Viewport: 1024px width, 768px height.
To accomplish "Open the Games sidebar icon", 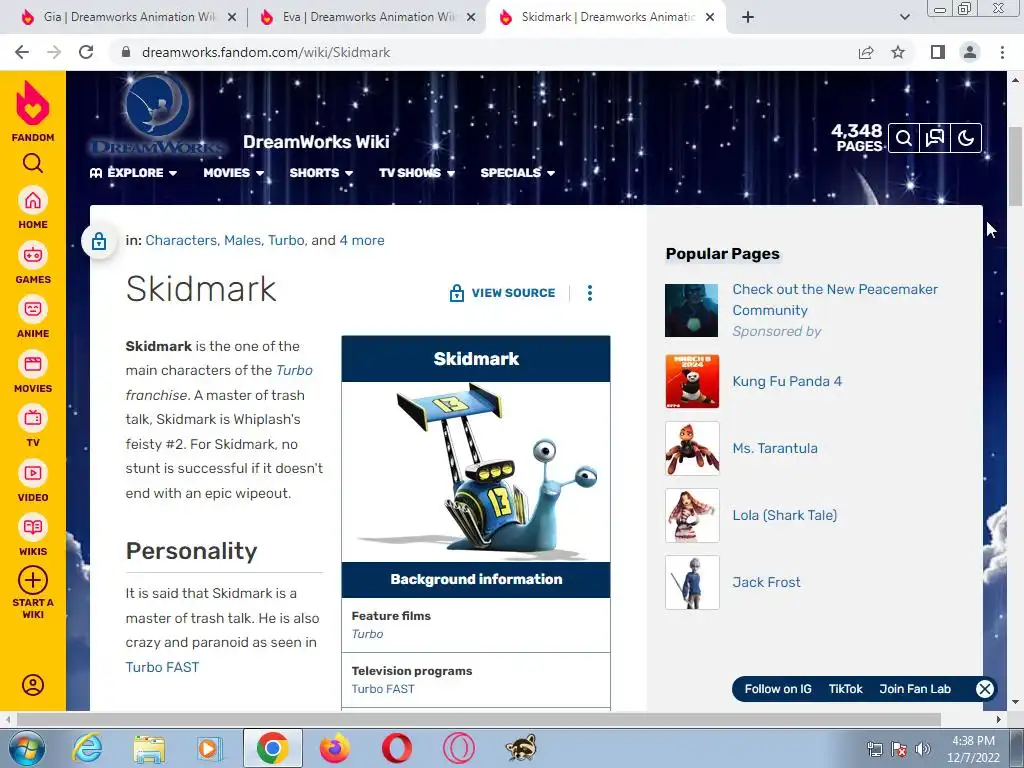I will click(33, 255).
